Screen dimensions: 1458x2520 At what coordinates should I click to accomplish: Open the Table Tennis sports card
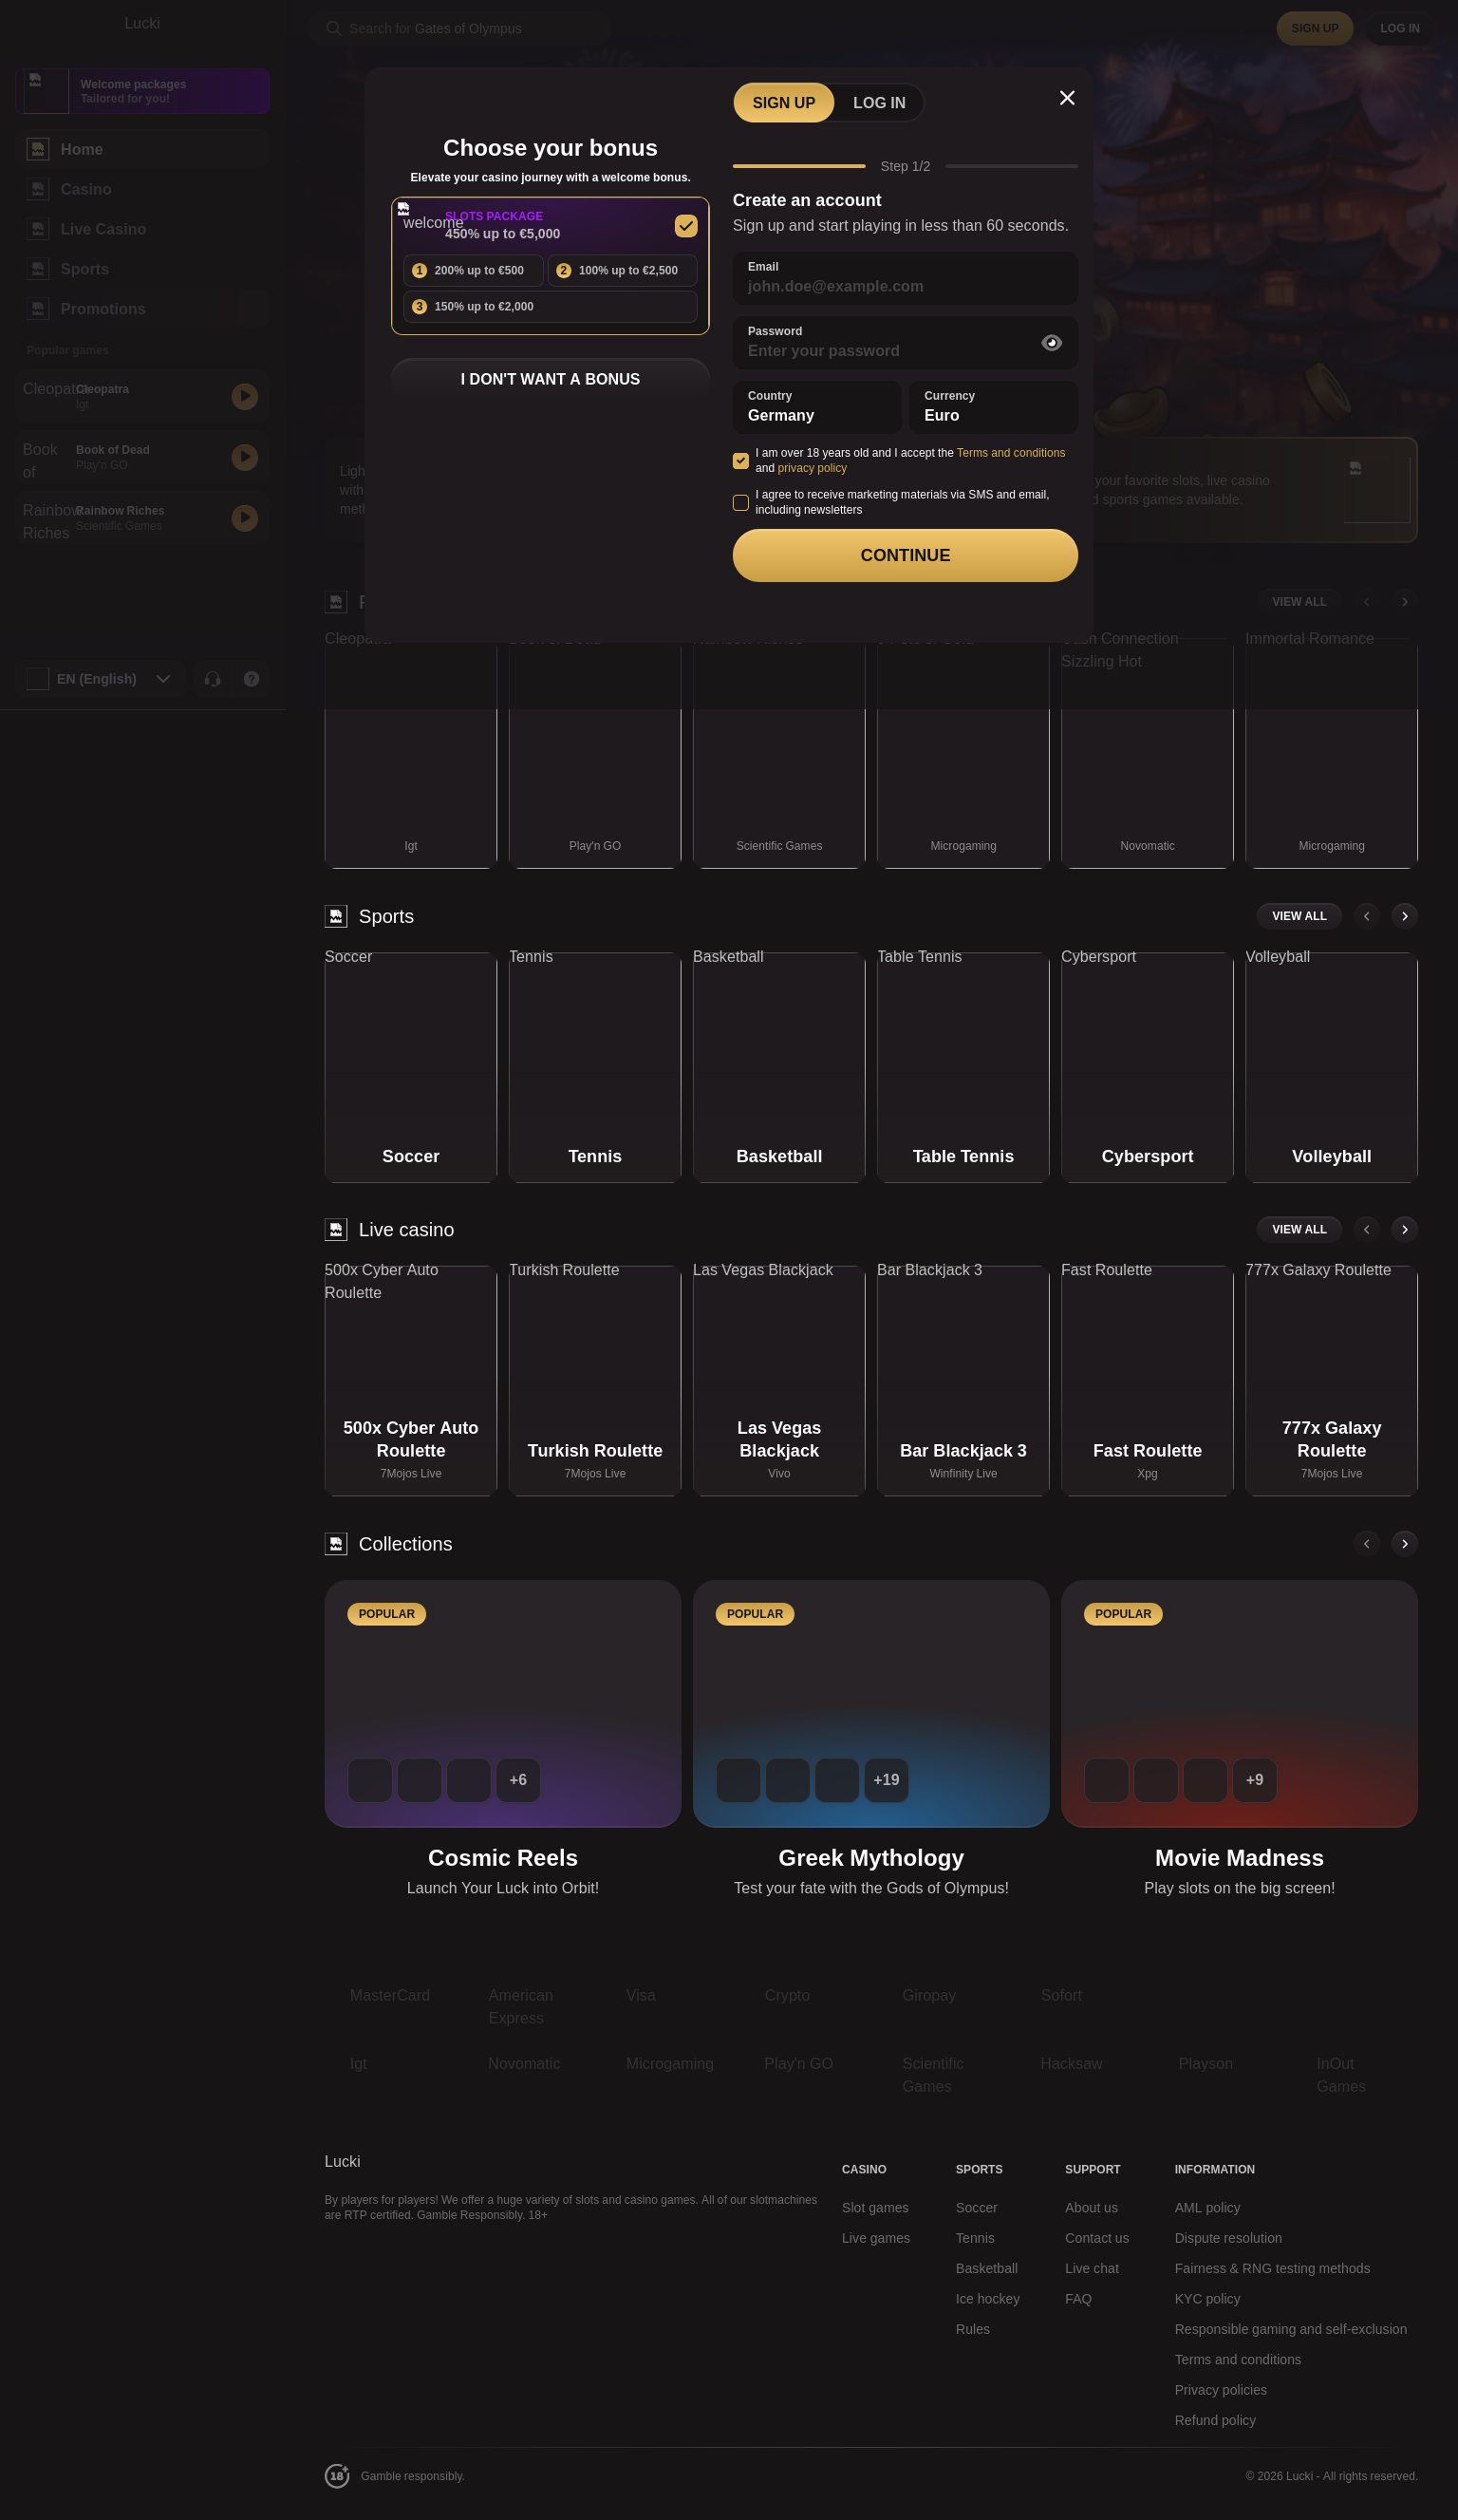963,1067
